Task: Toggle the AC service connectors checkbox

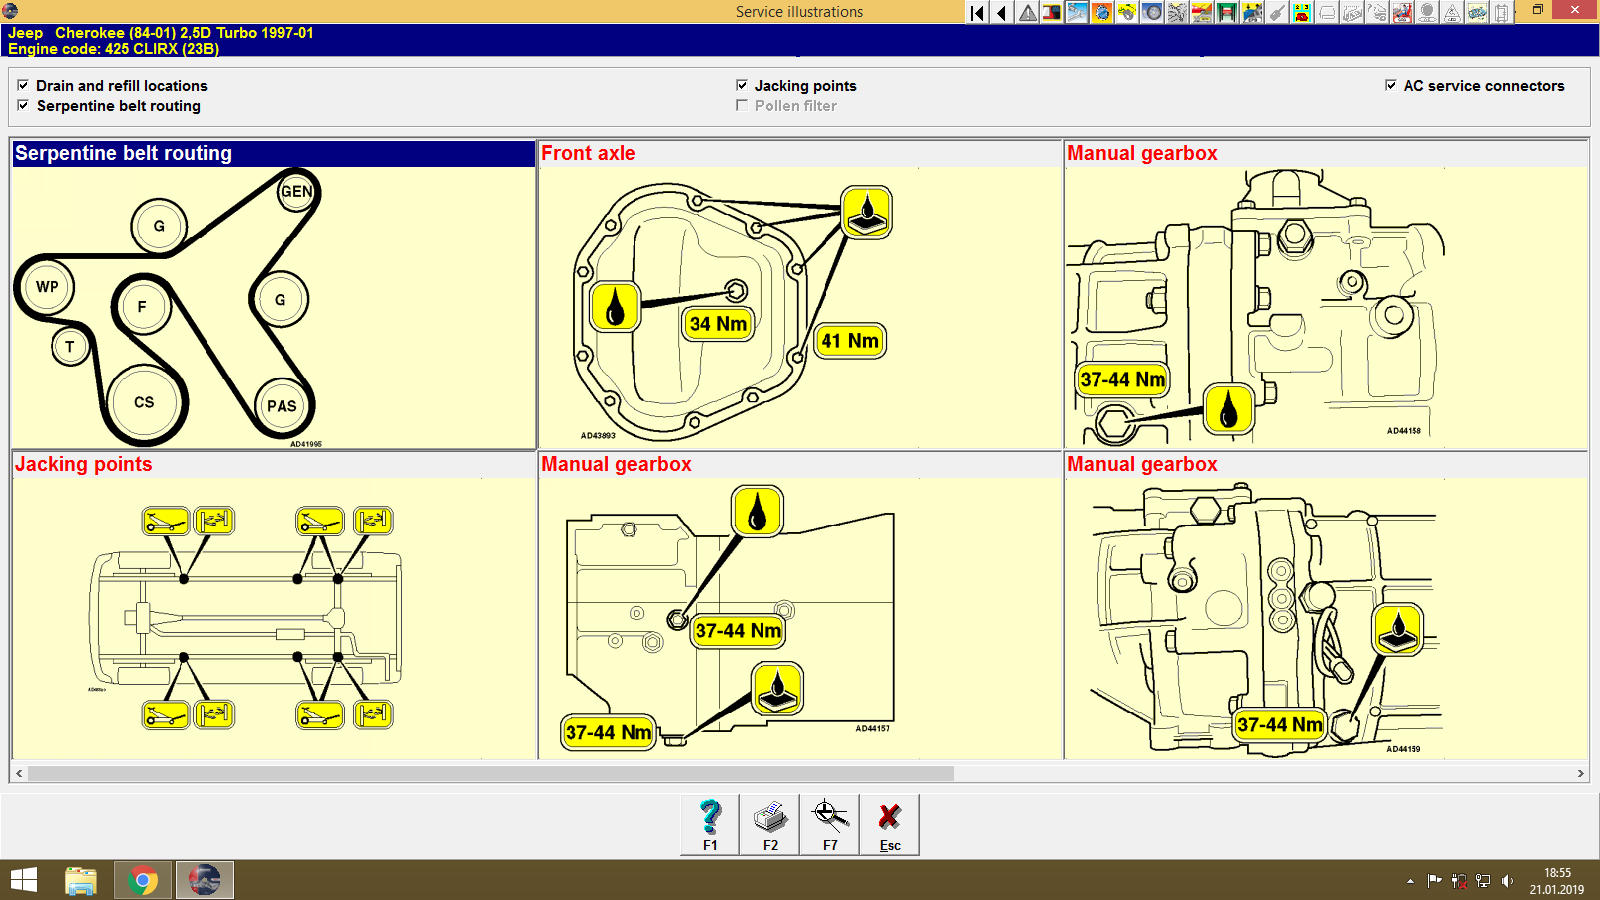Action: 1390,85
